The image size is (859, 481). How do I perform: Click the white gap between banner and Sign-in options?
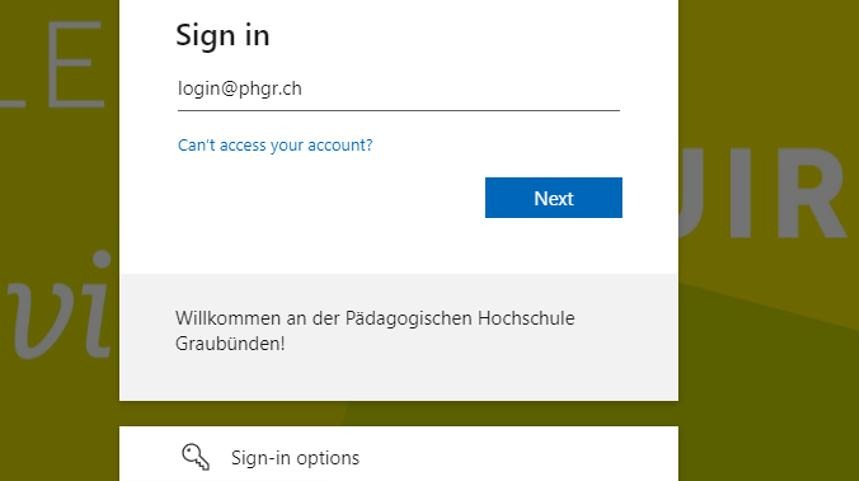click(x=398, y=413)
